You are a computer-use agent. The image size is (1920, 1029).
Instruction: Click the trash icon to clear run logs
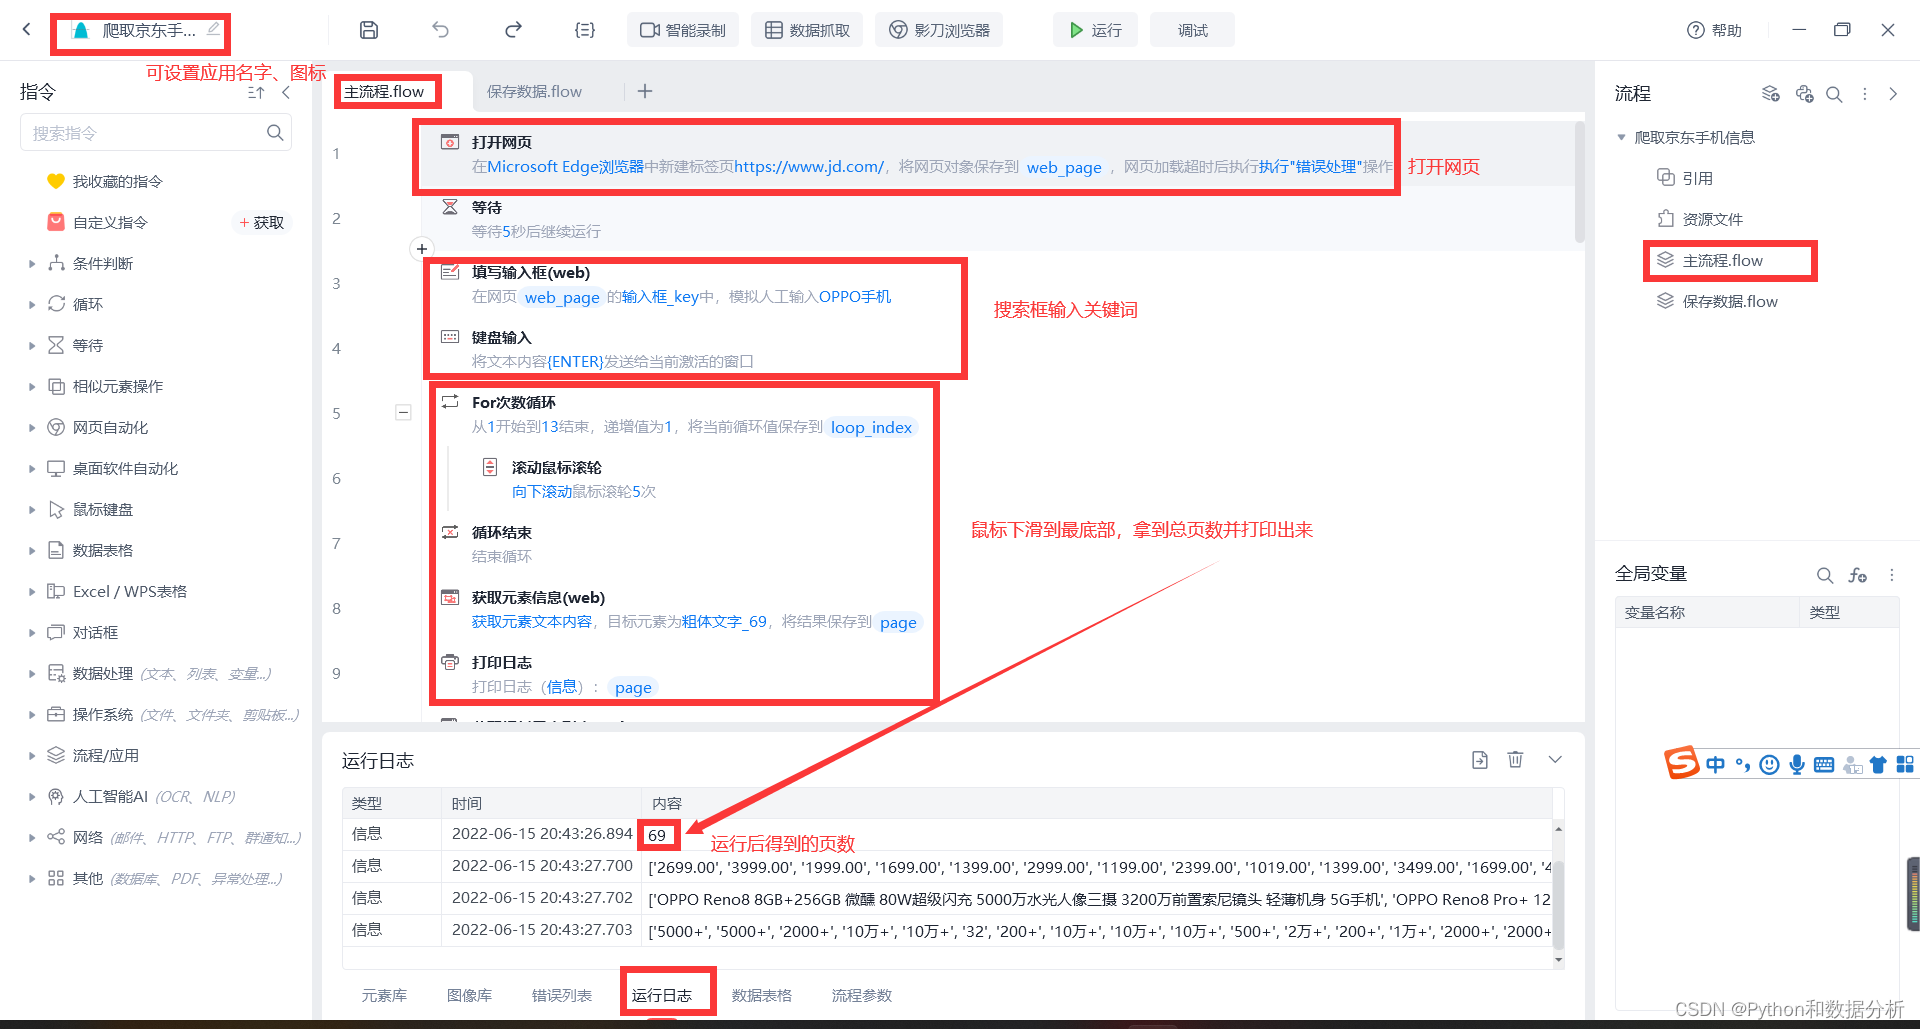point(1515,760)
